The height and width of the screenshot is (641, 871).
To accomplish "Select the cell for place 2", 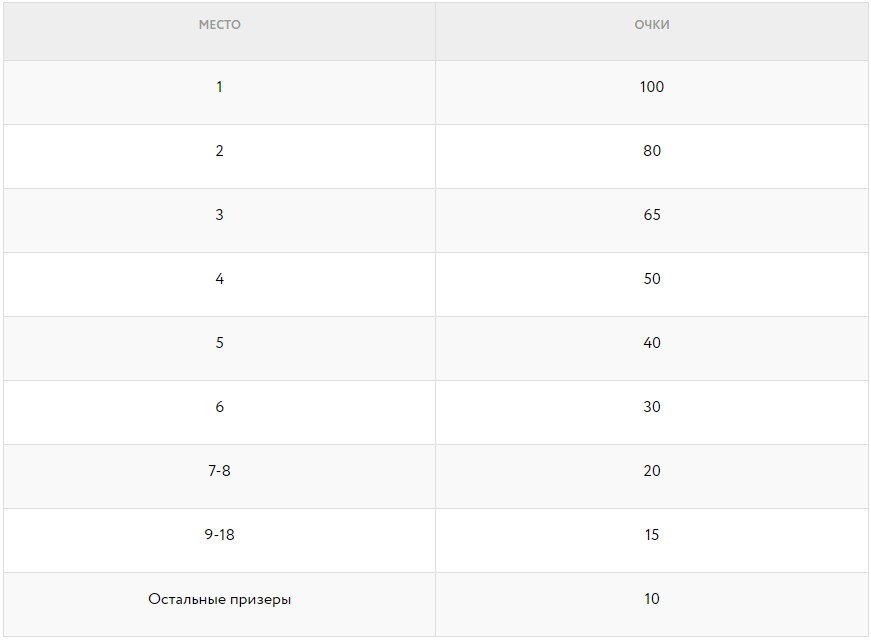I will tap(219, 151).
